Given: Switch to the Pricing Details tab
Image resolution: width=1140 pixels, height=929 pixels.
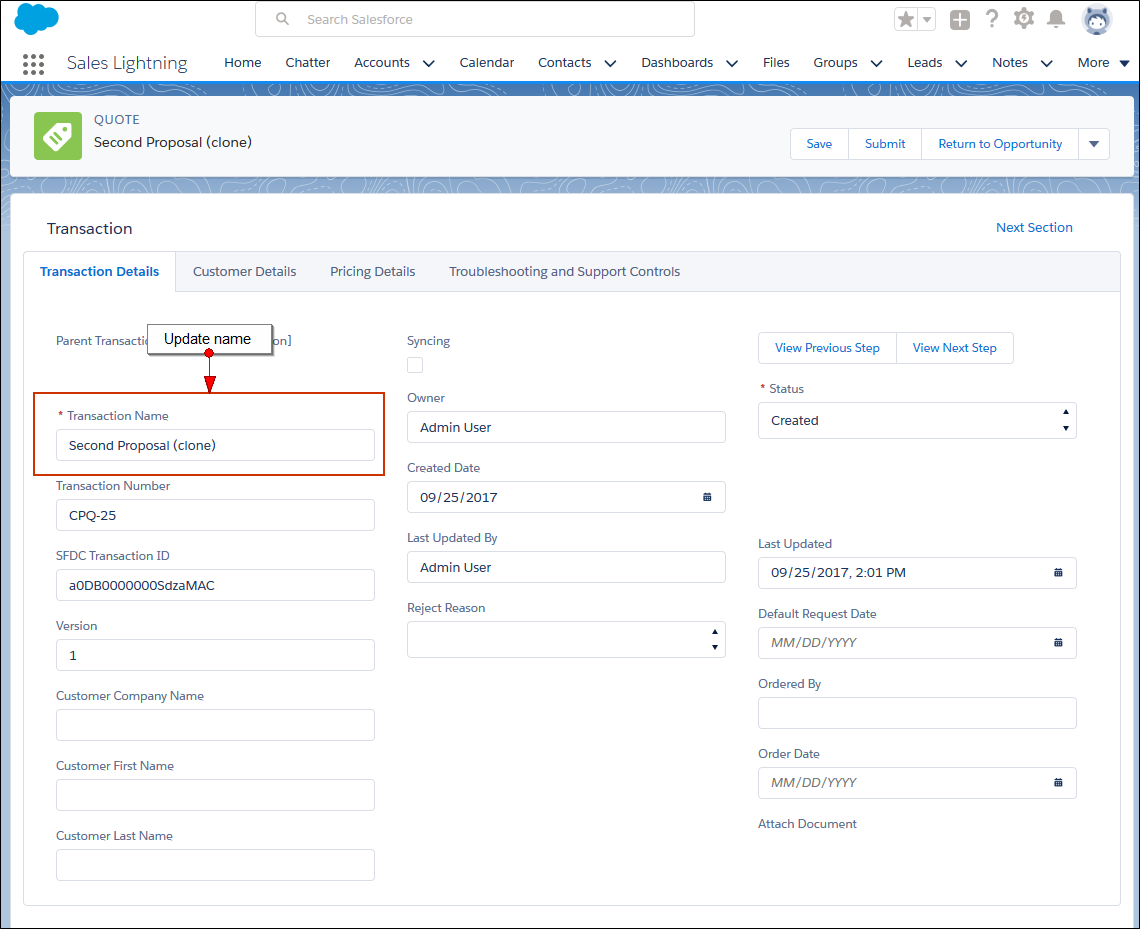Looking at the screenshot, I should [x=372, y=272].
